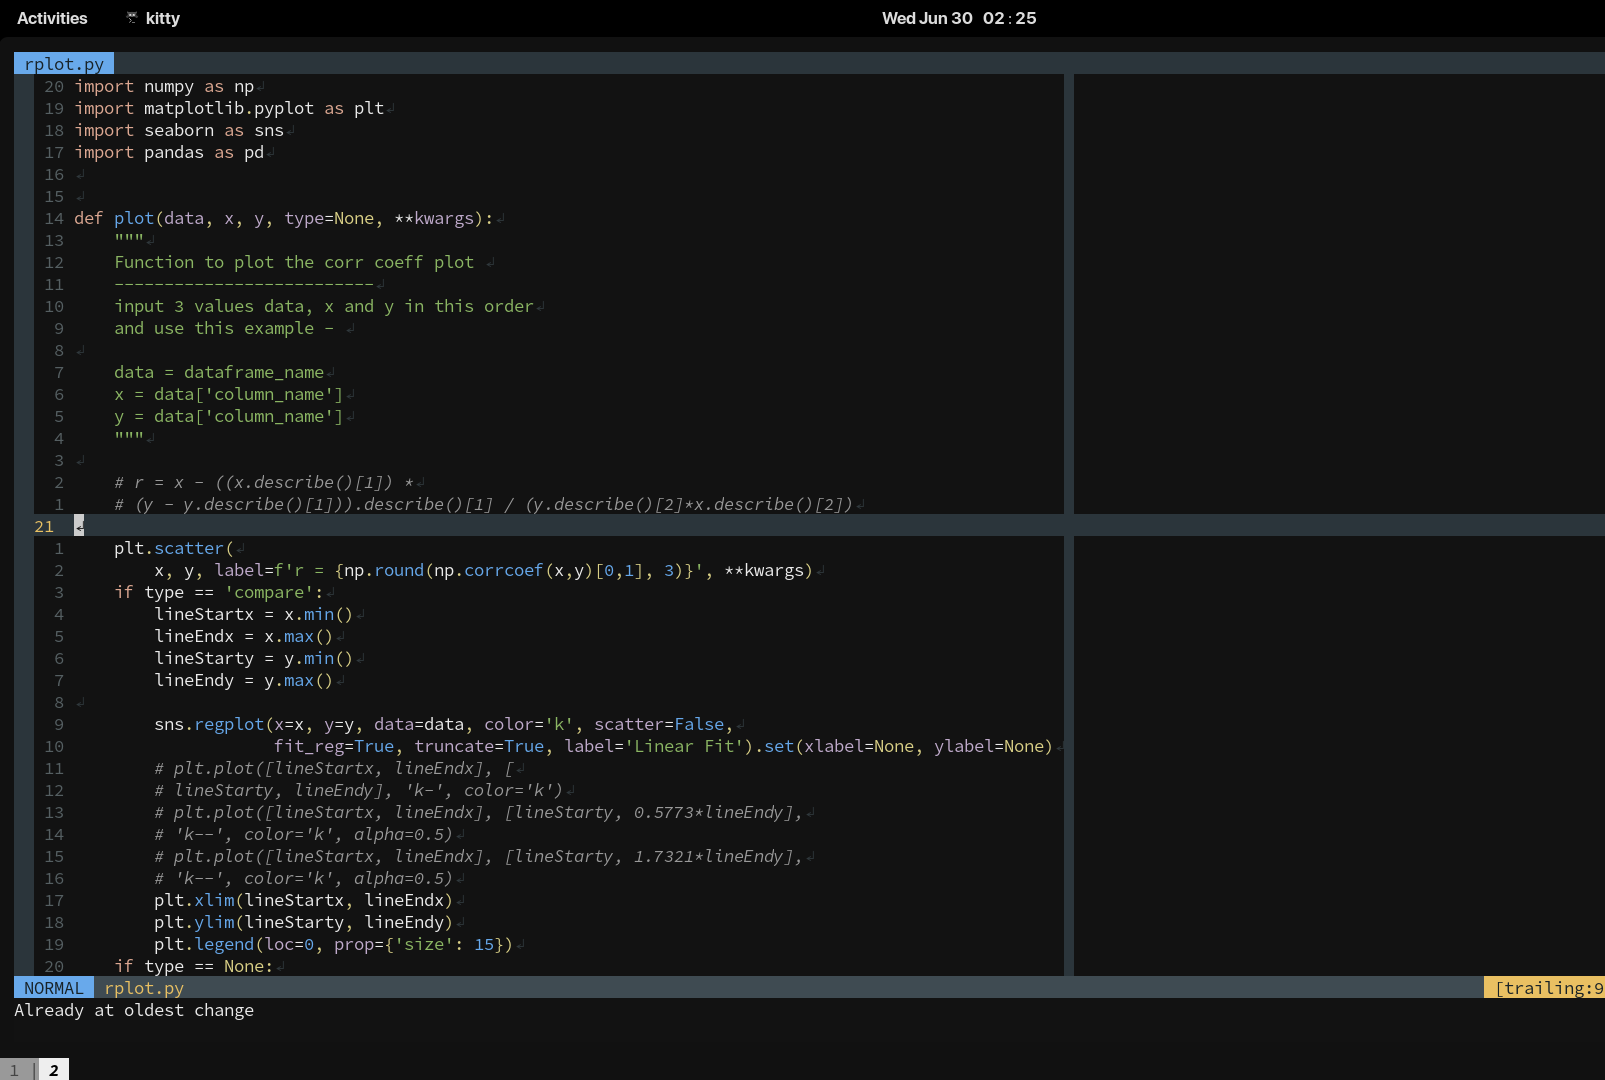Click docstring line 'and use this example -'

[x=224, y=328]
